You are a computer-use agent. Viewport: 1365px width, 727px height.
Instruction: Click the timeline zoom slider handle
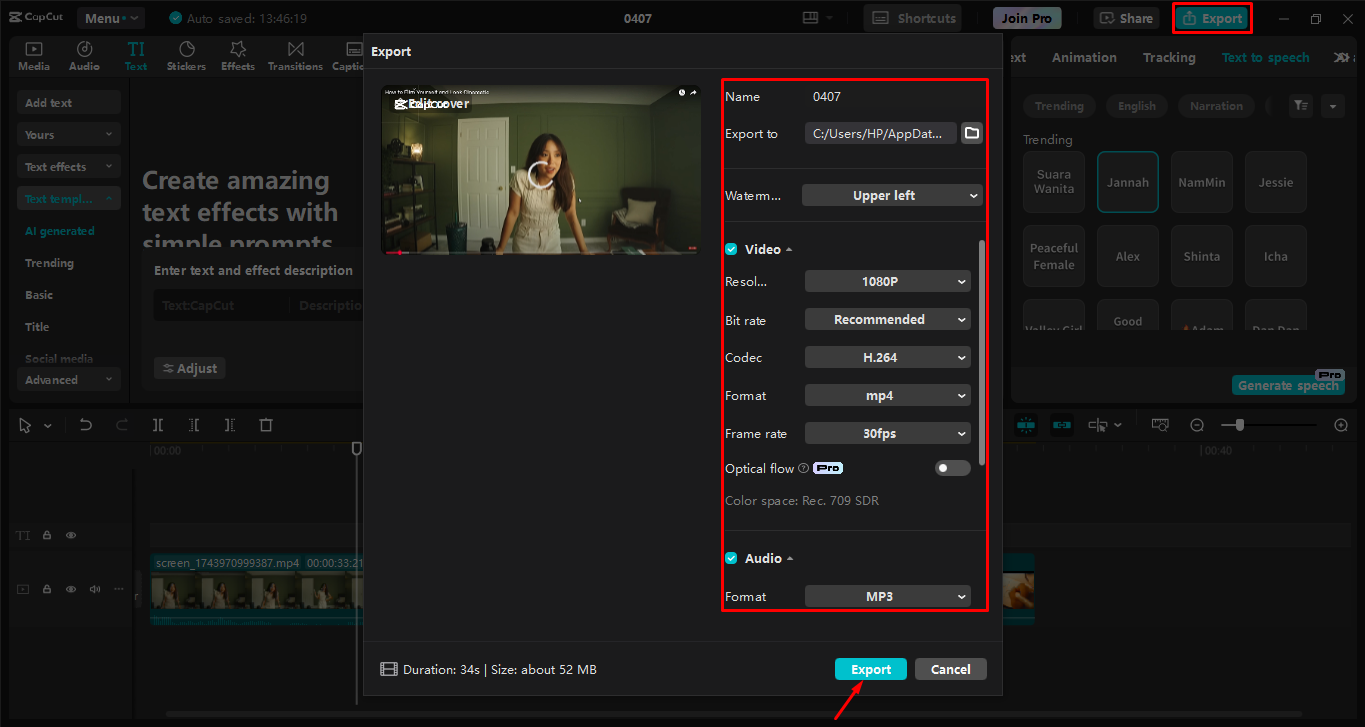(1240, 425)
